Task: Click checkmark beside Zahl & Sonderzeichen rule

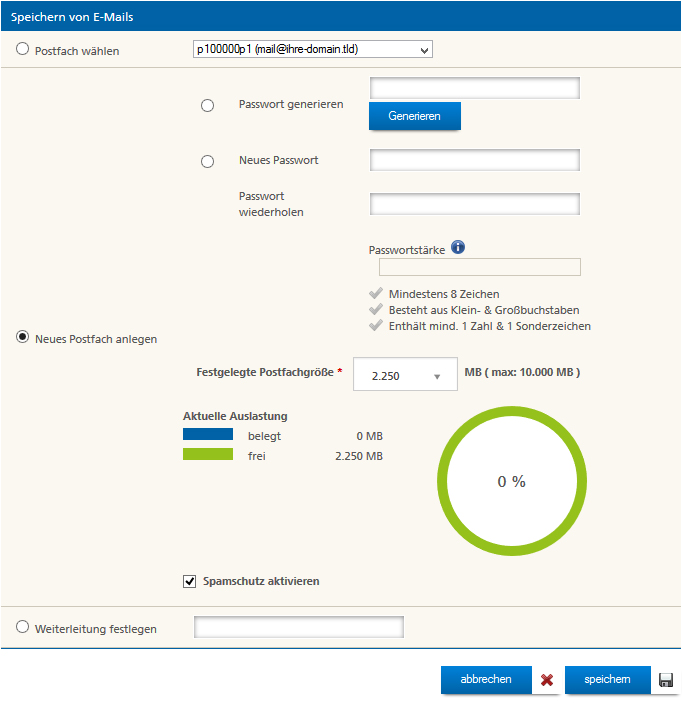Action: (x=376, y=326)
